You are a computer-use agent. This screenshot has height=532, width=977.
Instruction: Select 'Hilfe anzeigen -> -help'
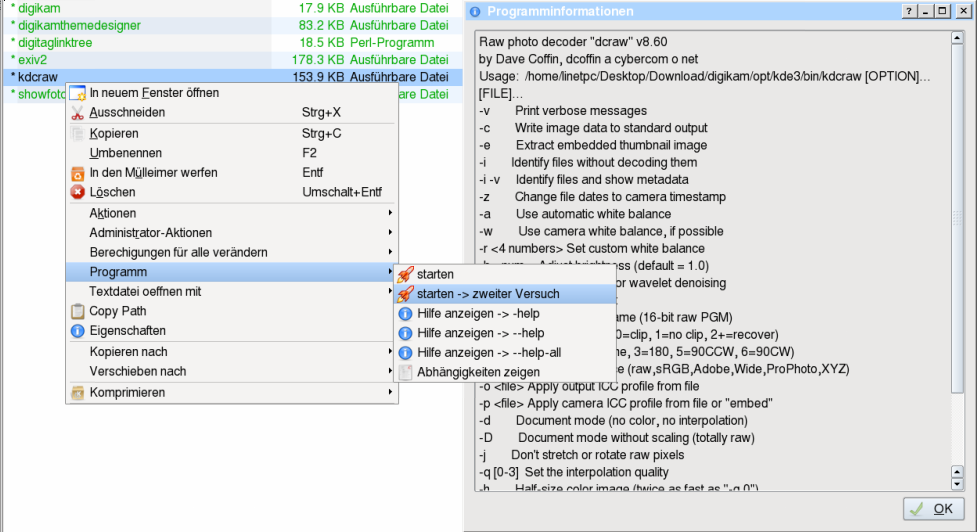point(505,313)
